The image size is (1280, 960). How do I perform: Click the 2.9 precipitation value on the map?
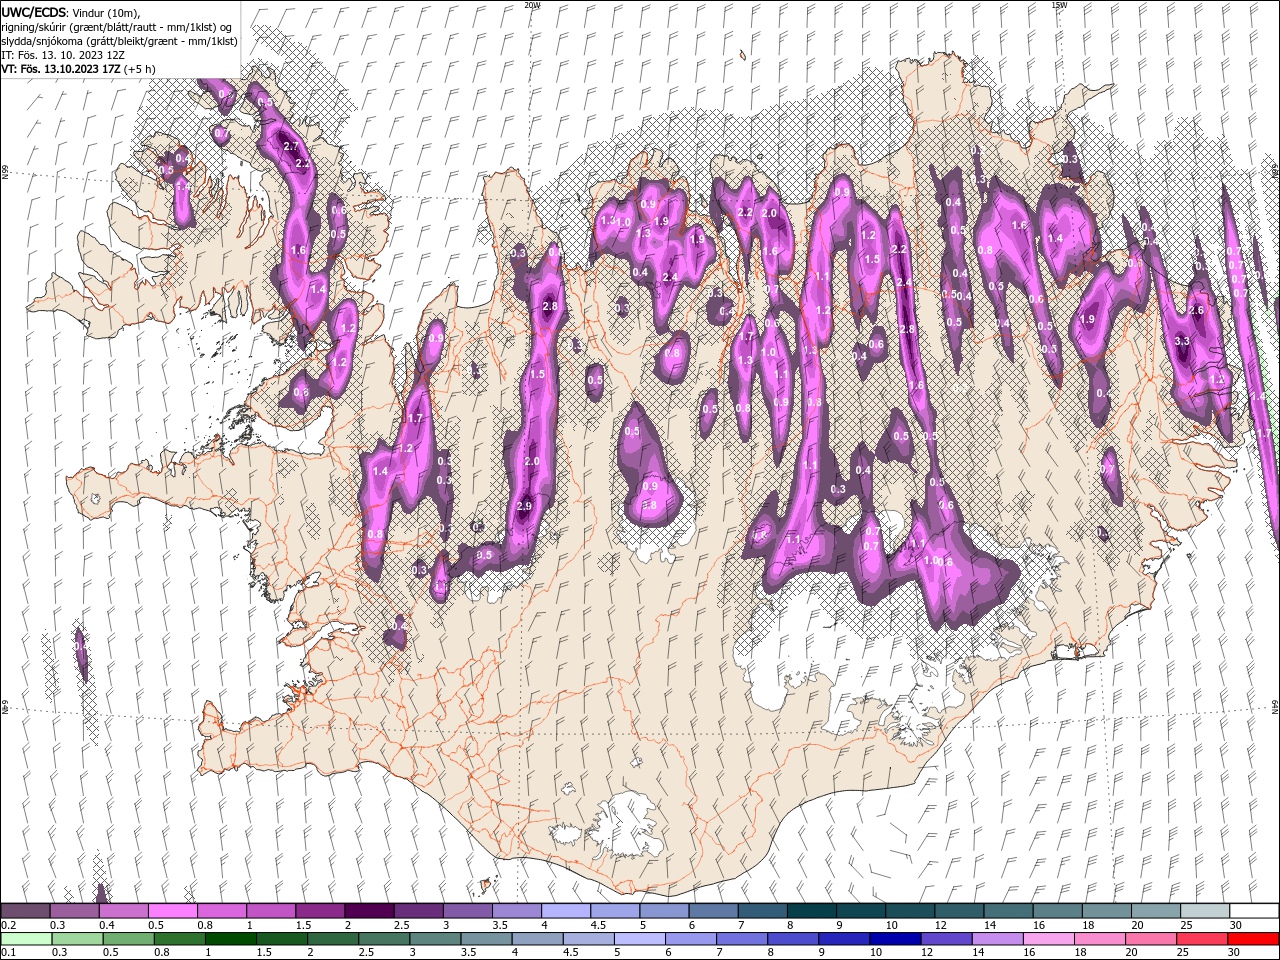[x=524, y=506]
